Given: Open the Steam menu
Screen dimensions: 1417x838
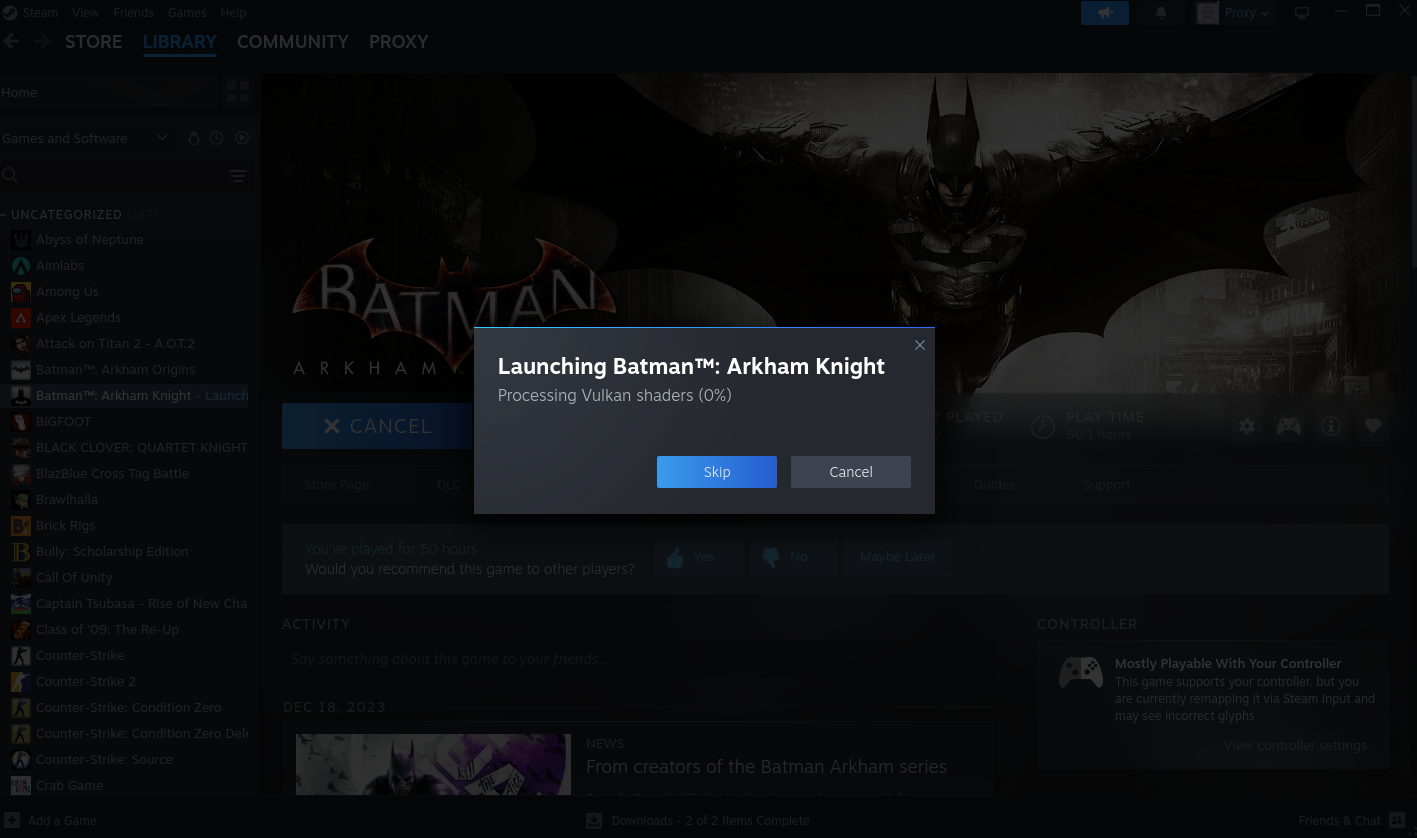Looking at the screenshot, I should pyautogui.click(x=40, y=13).
